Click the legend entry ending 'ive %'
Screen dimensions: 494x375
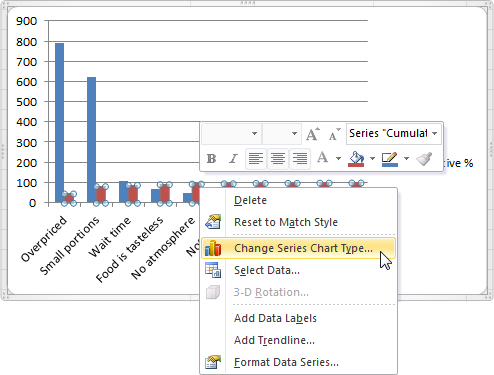459,163
